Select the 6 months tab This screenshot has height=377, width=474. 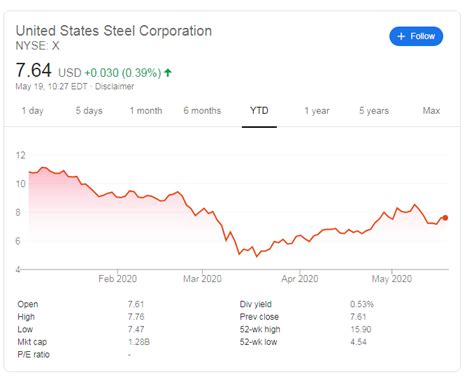point(202,111)
